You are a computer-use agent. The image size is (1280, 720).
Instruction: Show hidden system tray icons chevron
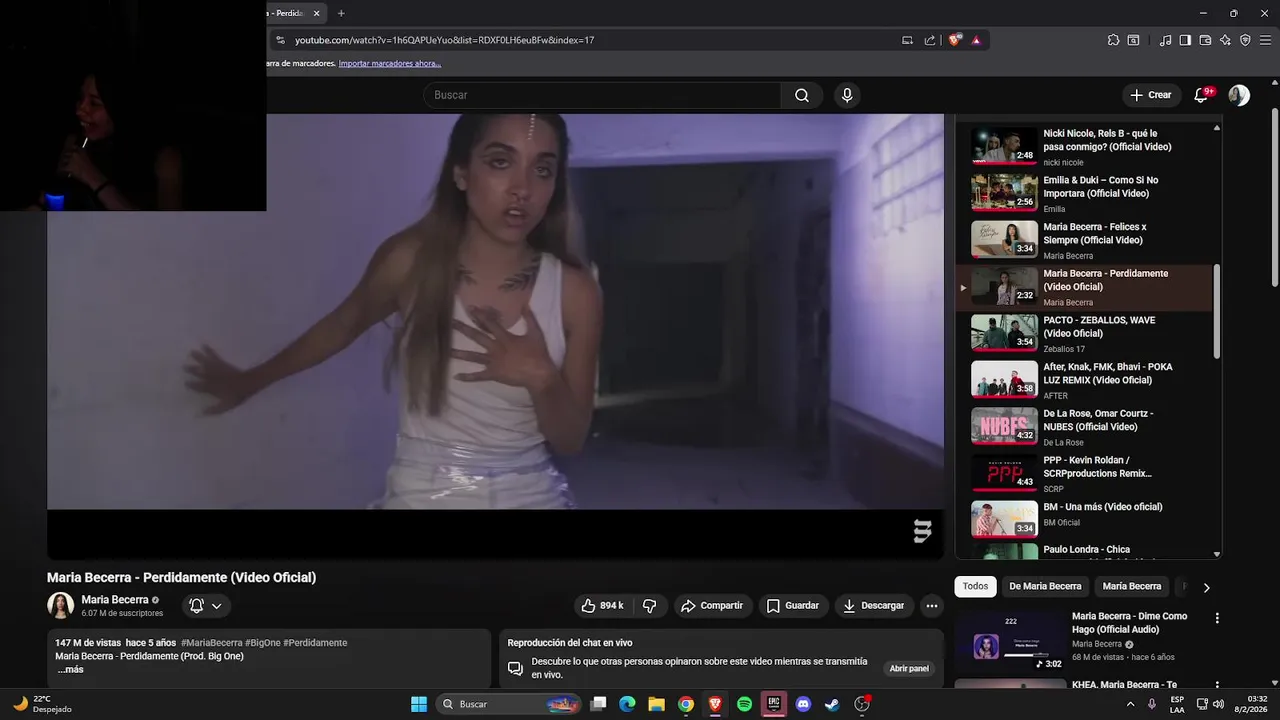[x=1131, y=704]
